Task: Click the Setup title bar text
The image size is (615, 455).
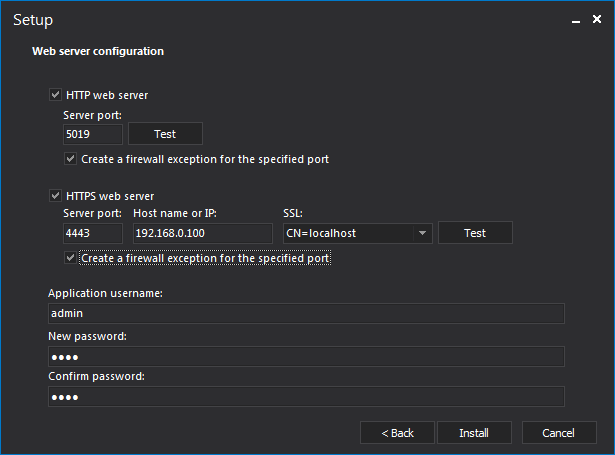Action: click(x=33, y=20)
